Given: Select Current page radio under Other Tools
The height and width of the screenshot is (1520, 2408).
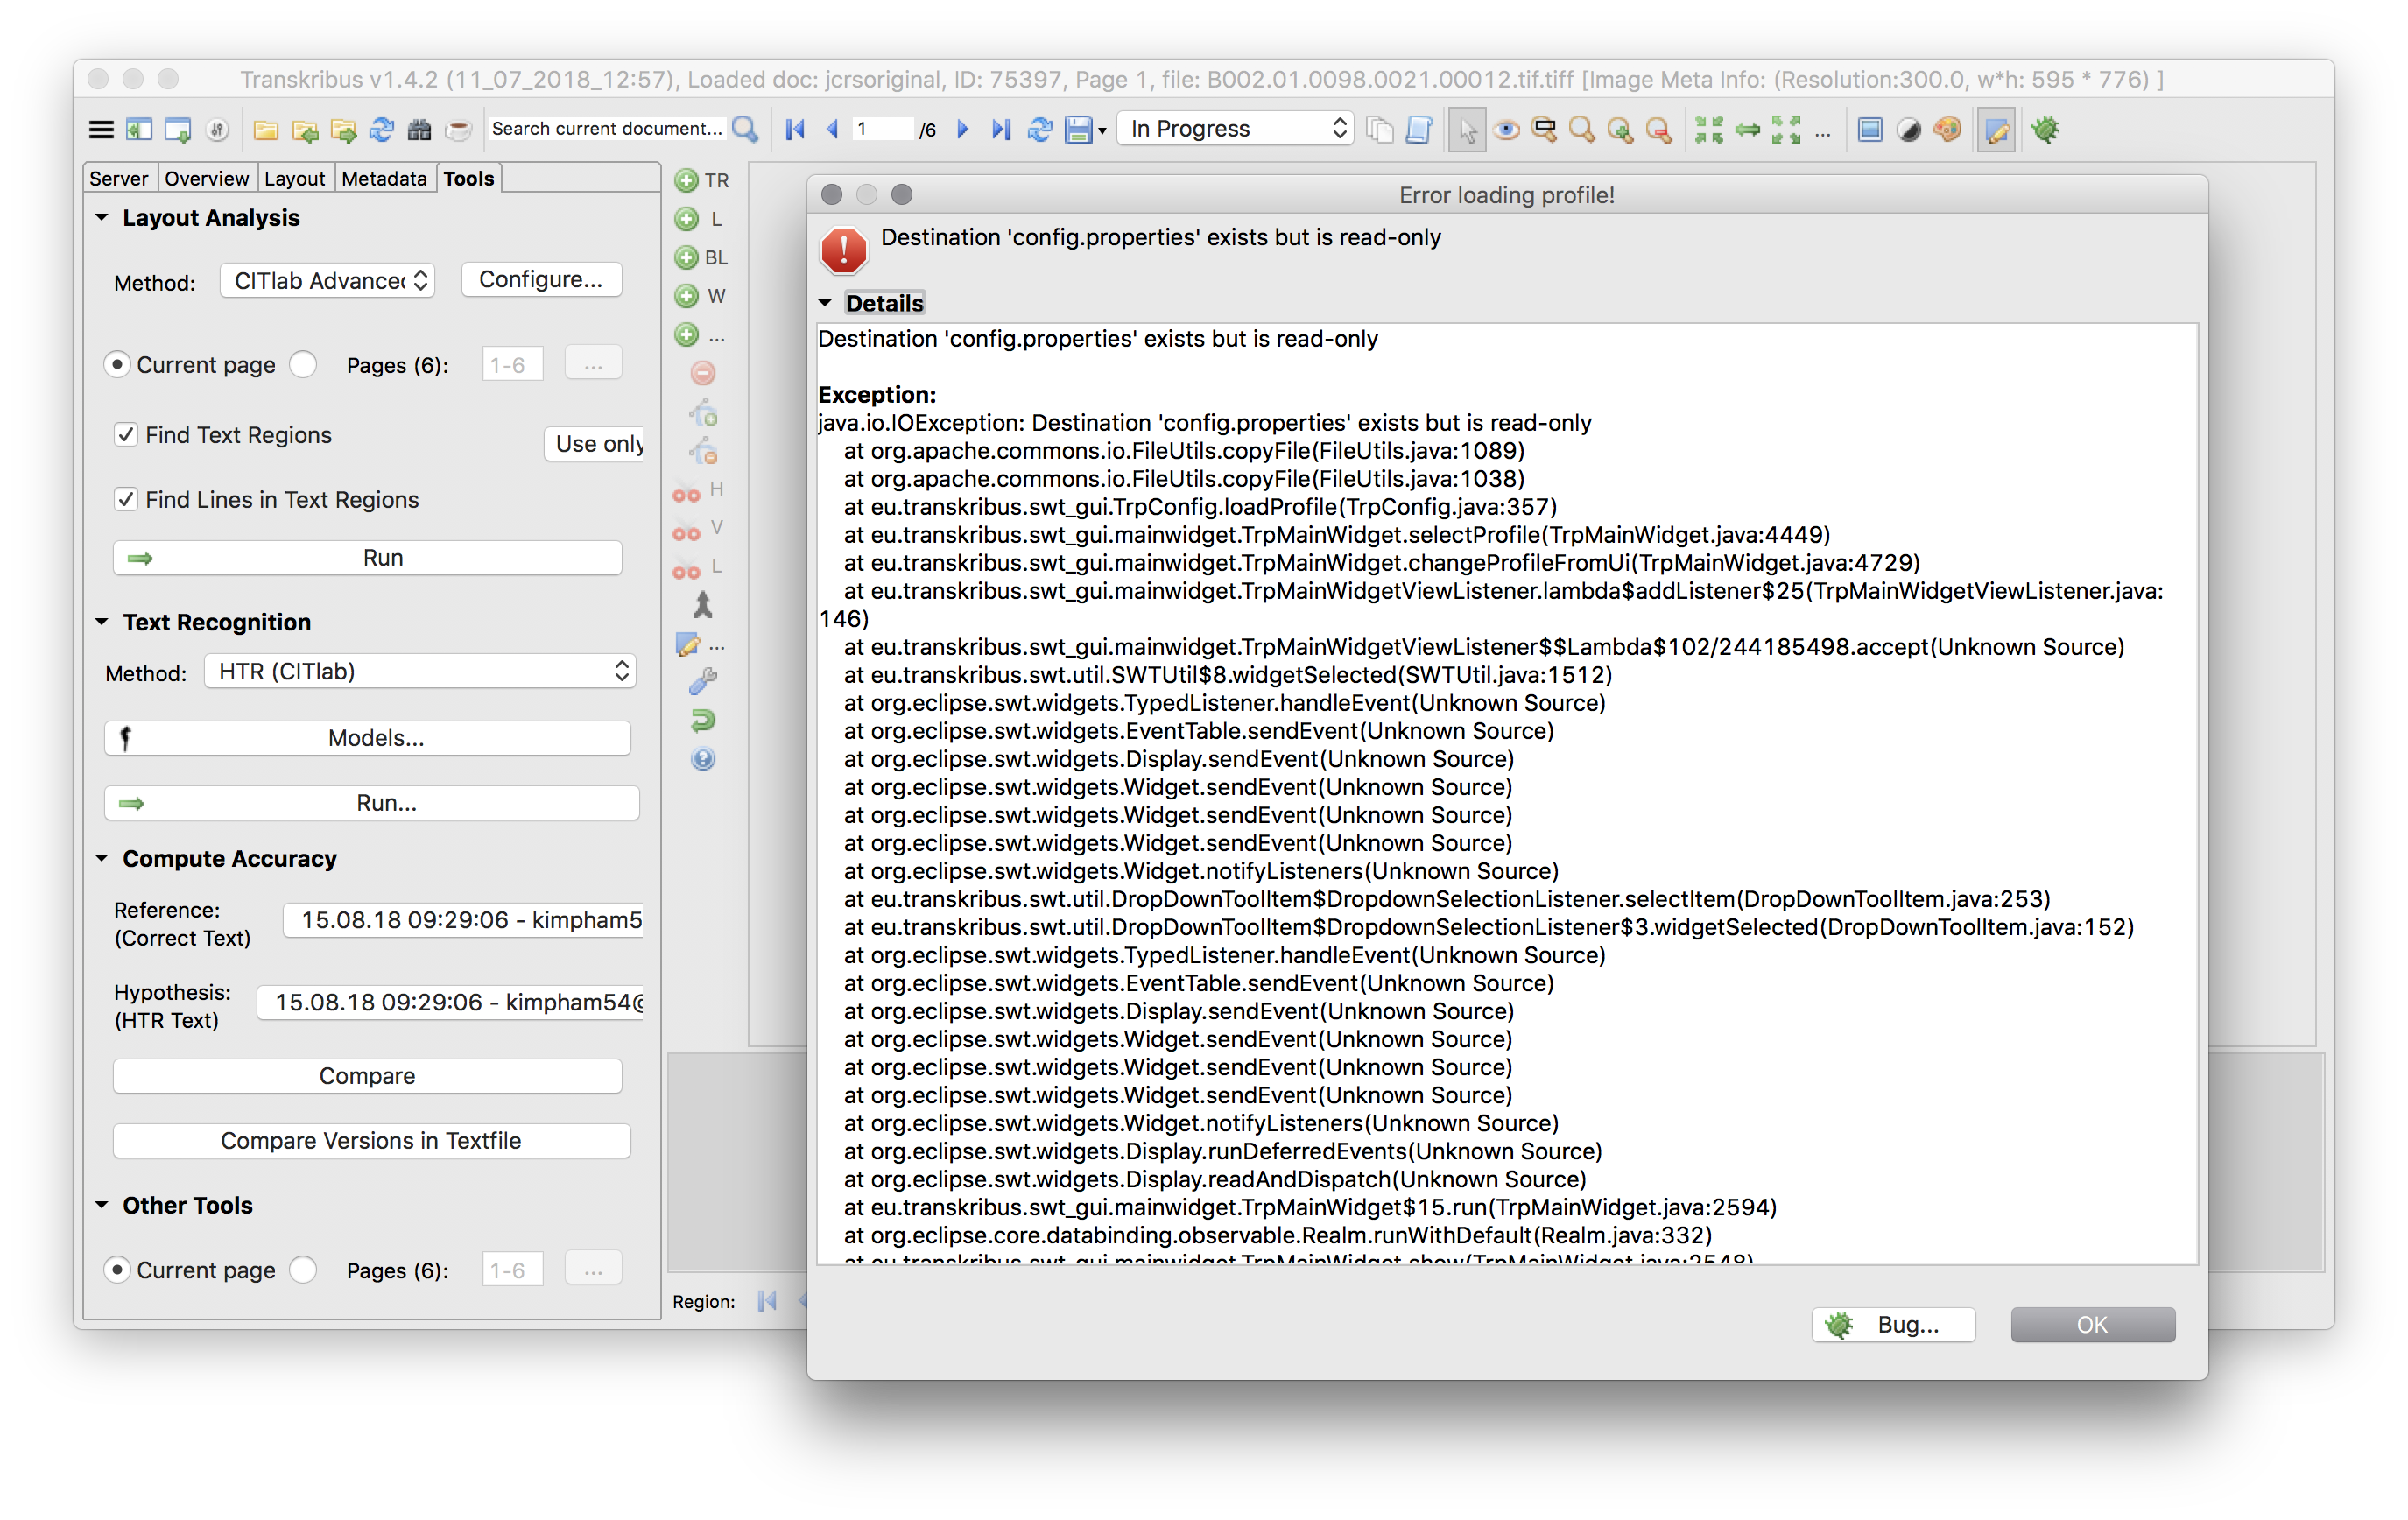Looking at the screenshot, I should click(118, 1269).
